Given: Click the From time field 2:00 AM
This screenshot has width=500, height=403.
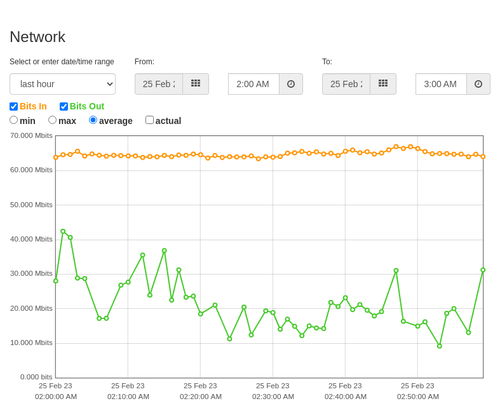Looking at the screenshot, I should click(x=254, y=84).
